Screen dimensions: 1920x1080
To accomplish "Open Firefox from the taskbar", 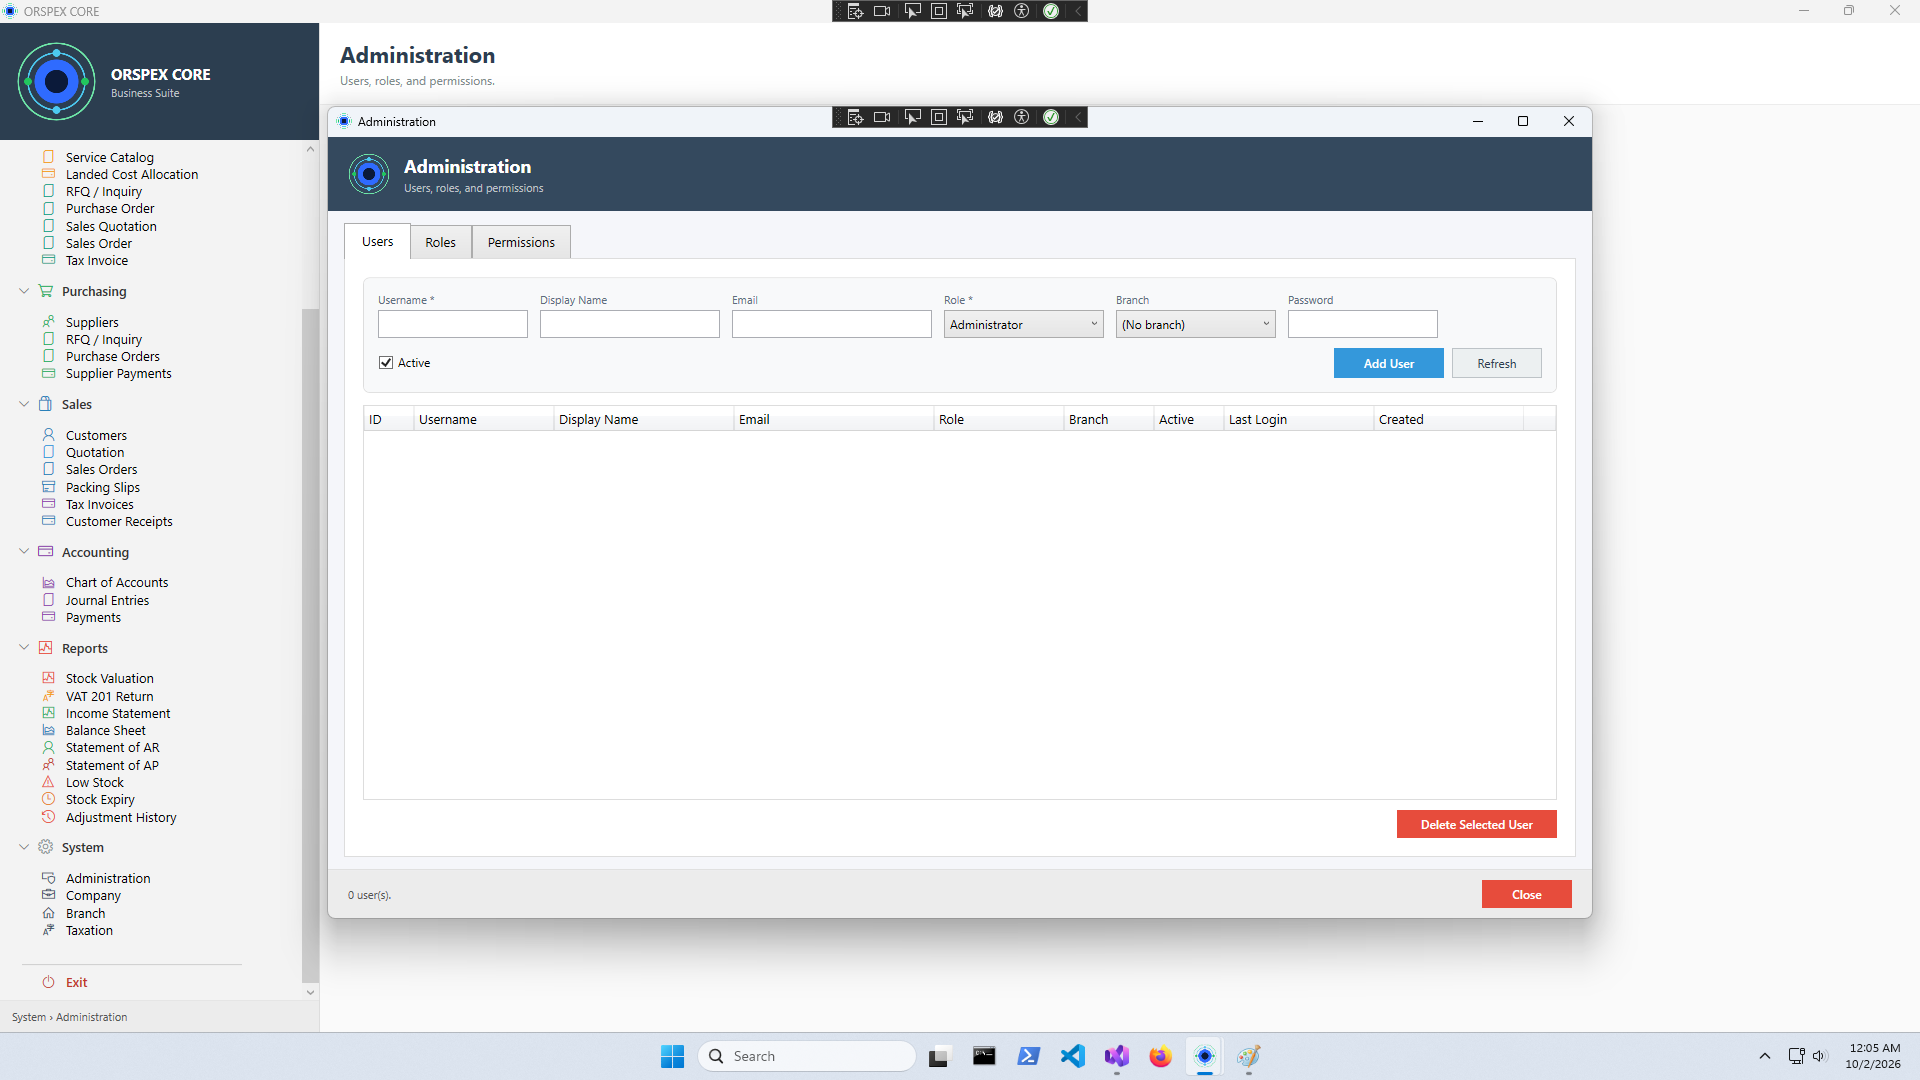I will click(1160, 1056).
